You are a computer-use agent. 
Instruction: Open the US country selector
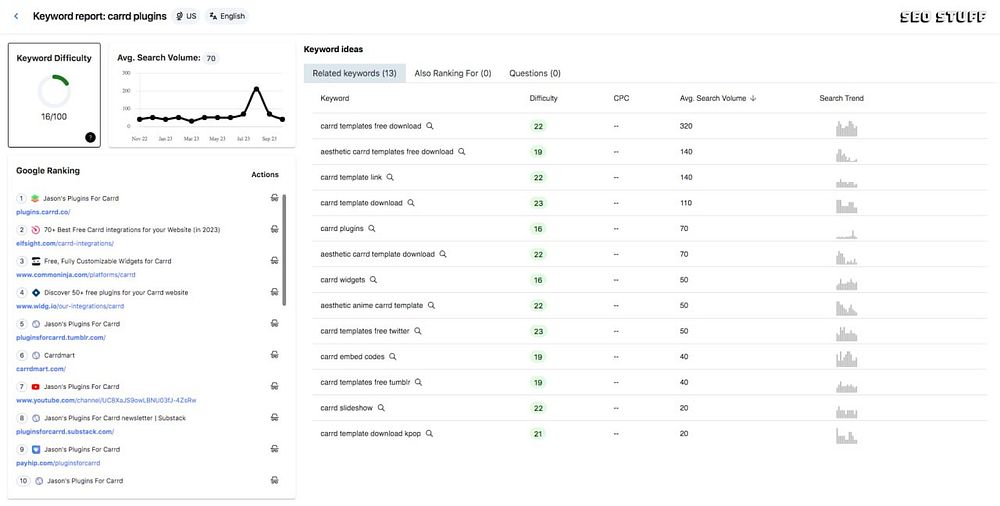[185, 16]
